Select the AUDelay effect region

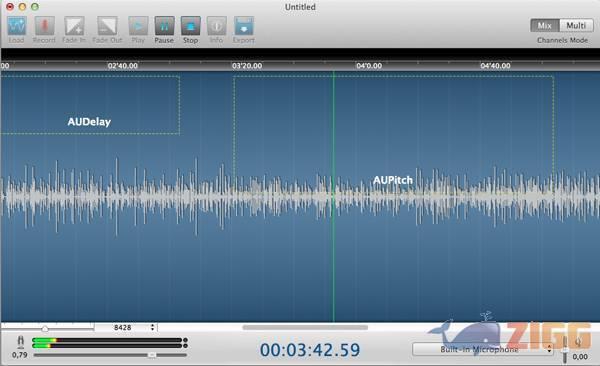(x=90, y=105)
